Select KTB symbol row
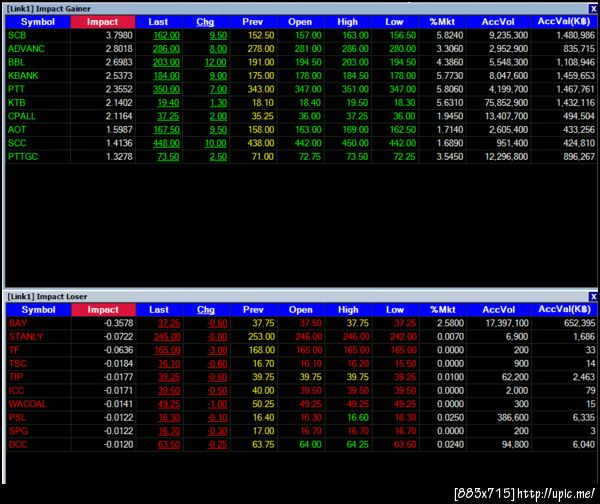This screenshot has height=504, width=600. click(16, 103)
